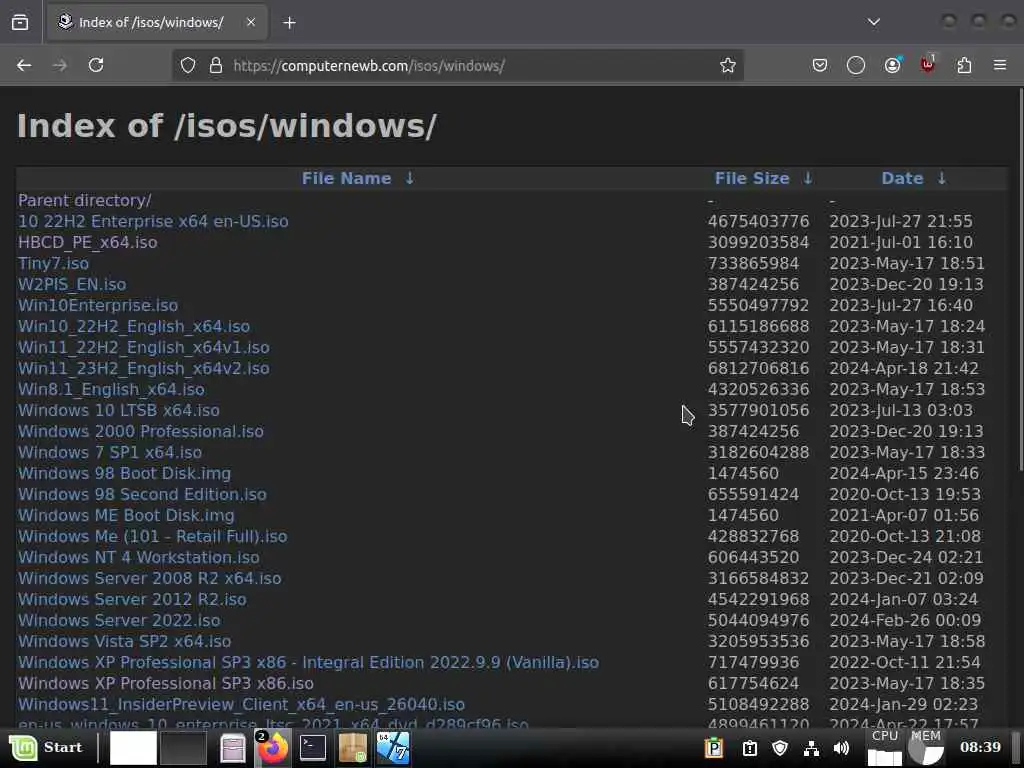Open the Firefox hamburger menu
This screenshot has width=1024, height=768.
pyautogui.click(x=1000, y=65)
